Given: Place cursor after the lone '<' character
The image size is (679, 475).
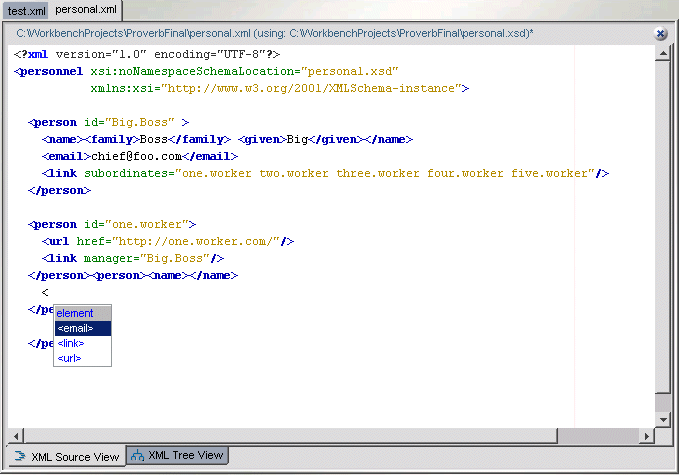Looking at the screenshot, I should pyautogui.click(x=49, y=292).
